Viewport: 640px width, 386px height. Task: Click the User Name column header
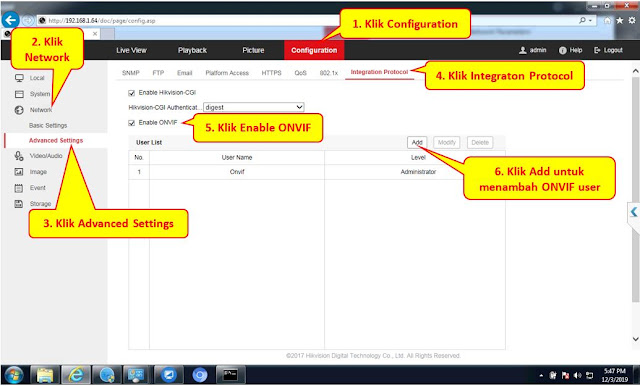tap(237, 158)
